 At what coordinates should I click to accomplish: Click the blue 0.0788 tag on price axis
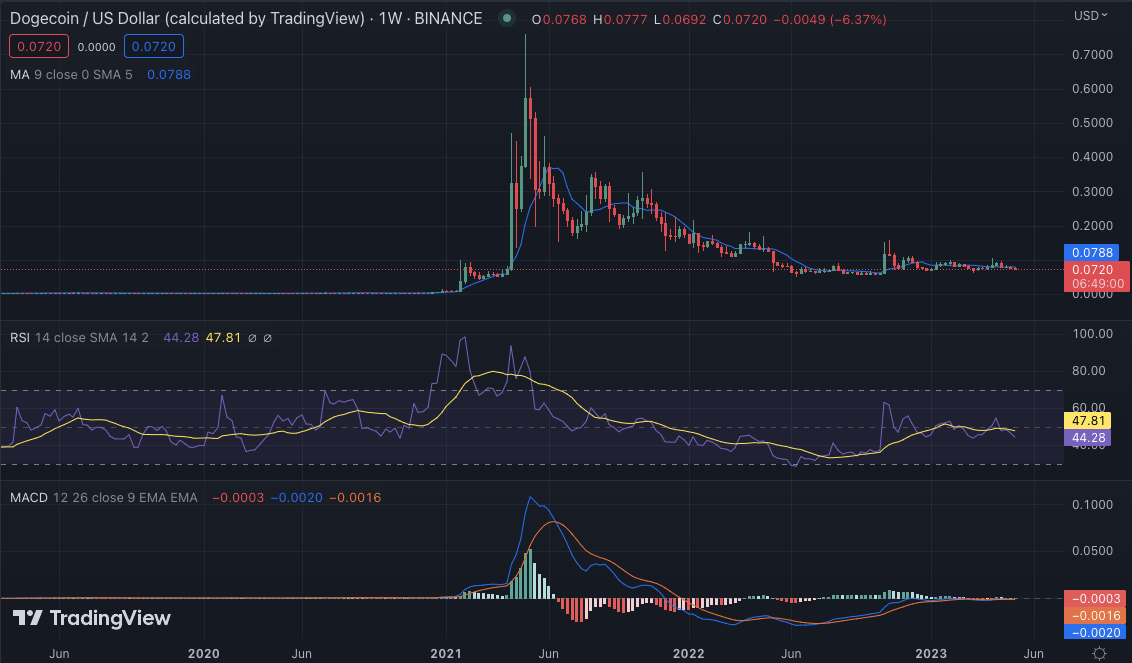[1092, 253]
